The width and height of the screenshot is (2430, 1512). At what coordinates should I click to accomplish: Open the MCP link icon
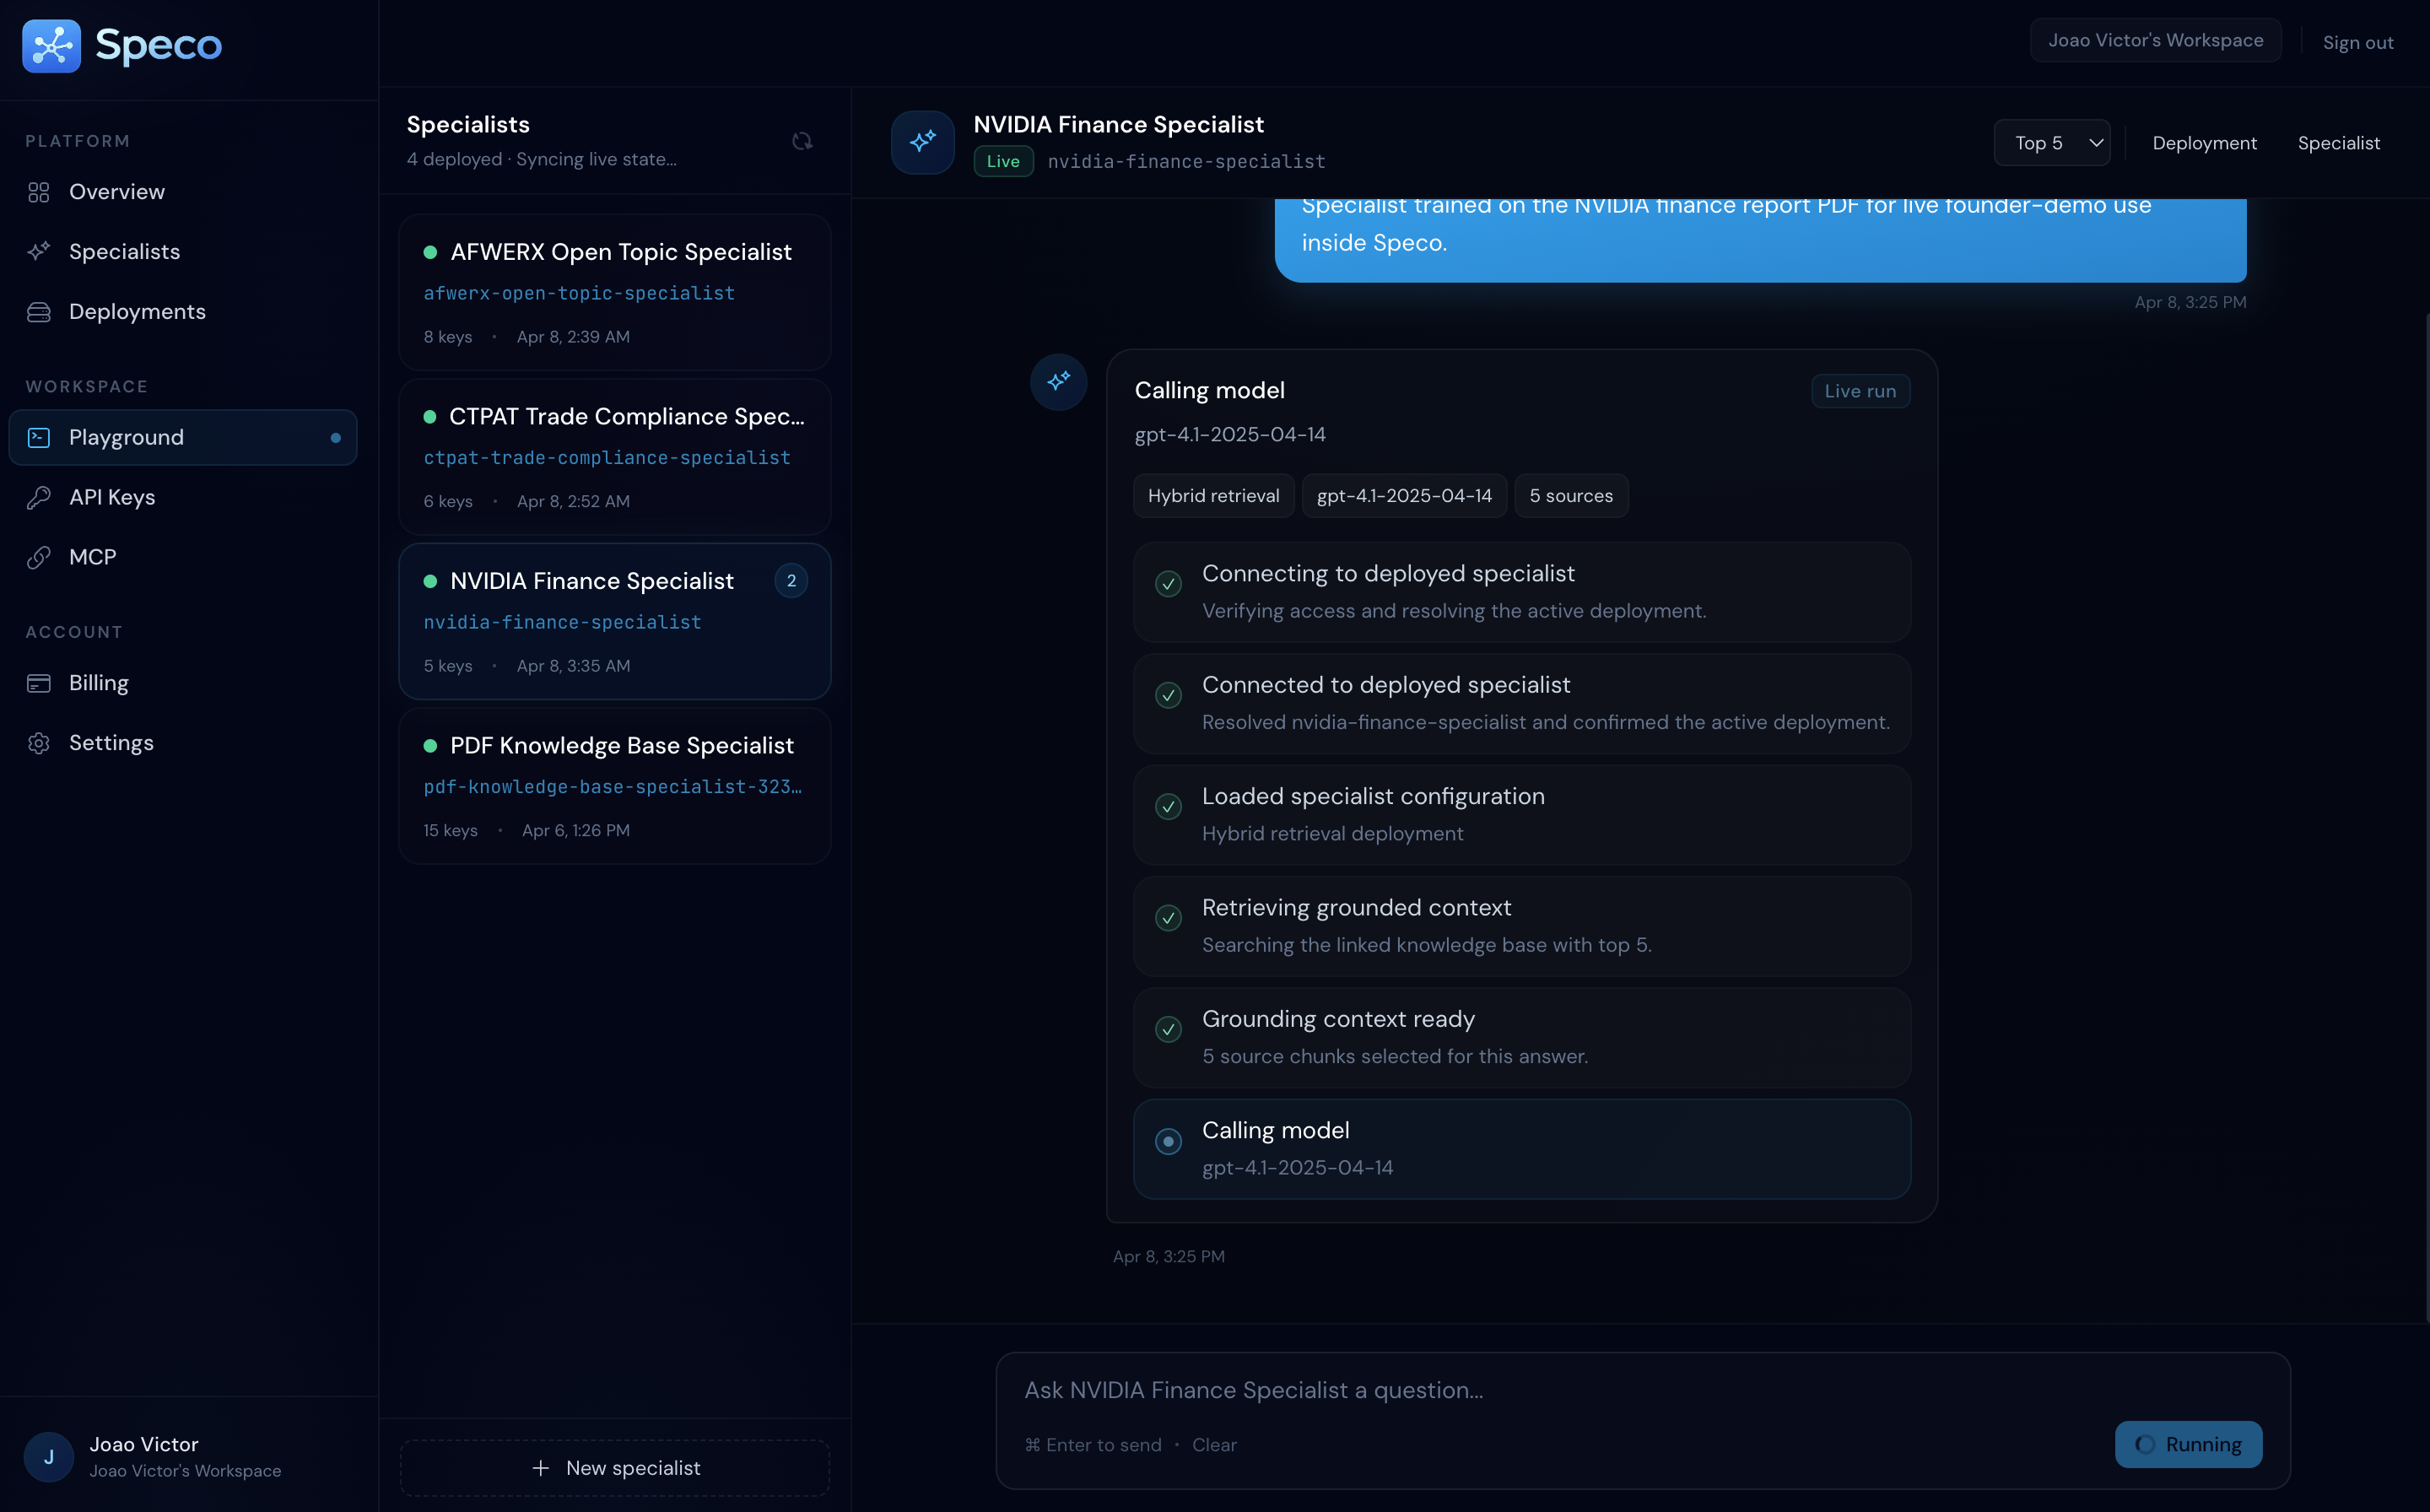point(39,557)
